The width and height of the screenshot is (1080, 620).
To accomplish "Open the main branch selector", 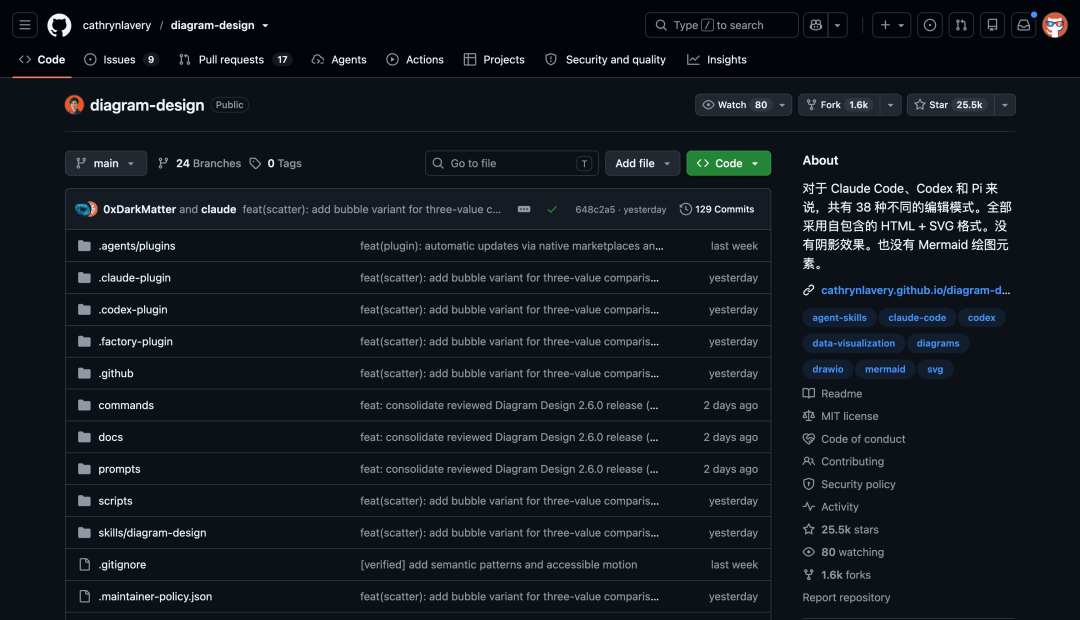I will tap(106, 163).
